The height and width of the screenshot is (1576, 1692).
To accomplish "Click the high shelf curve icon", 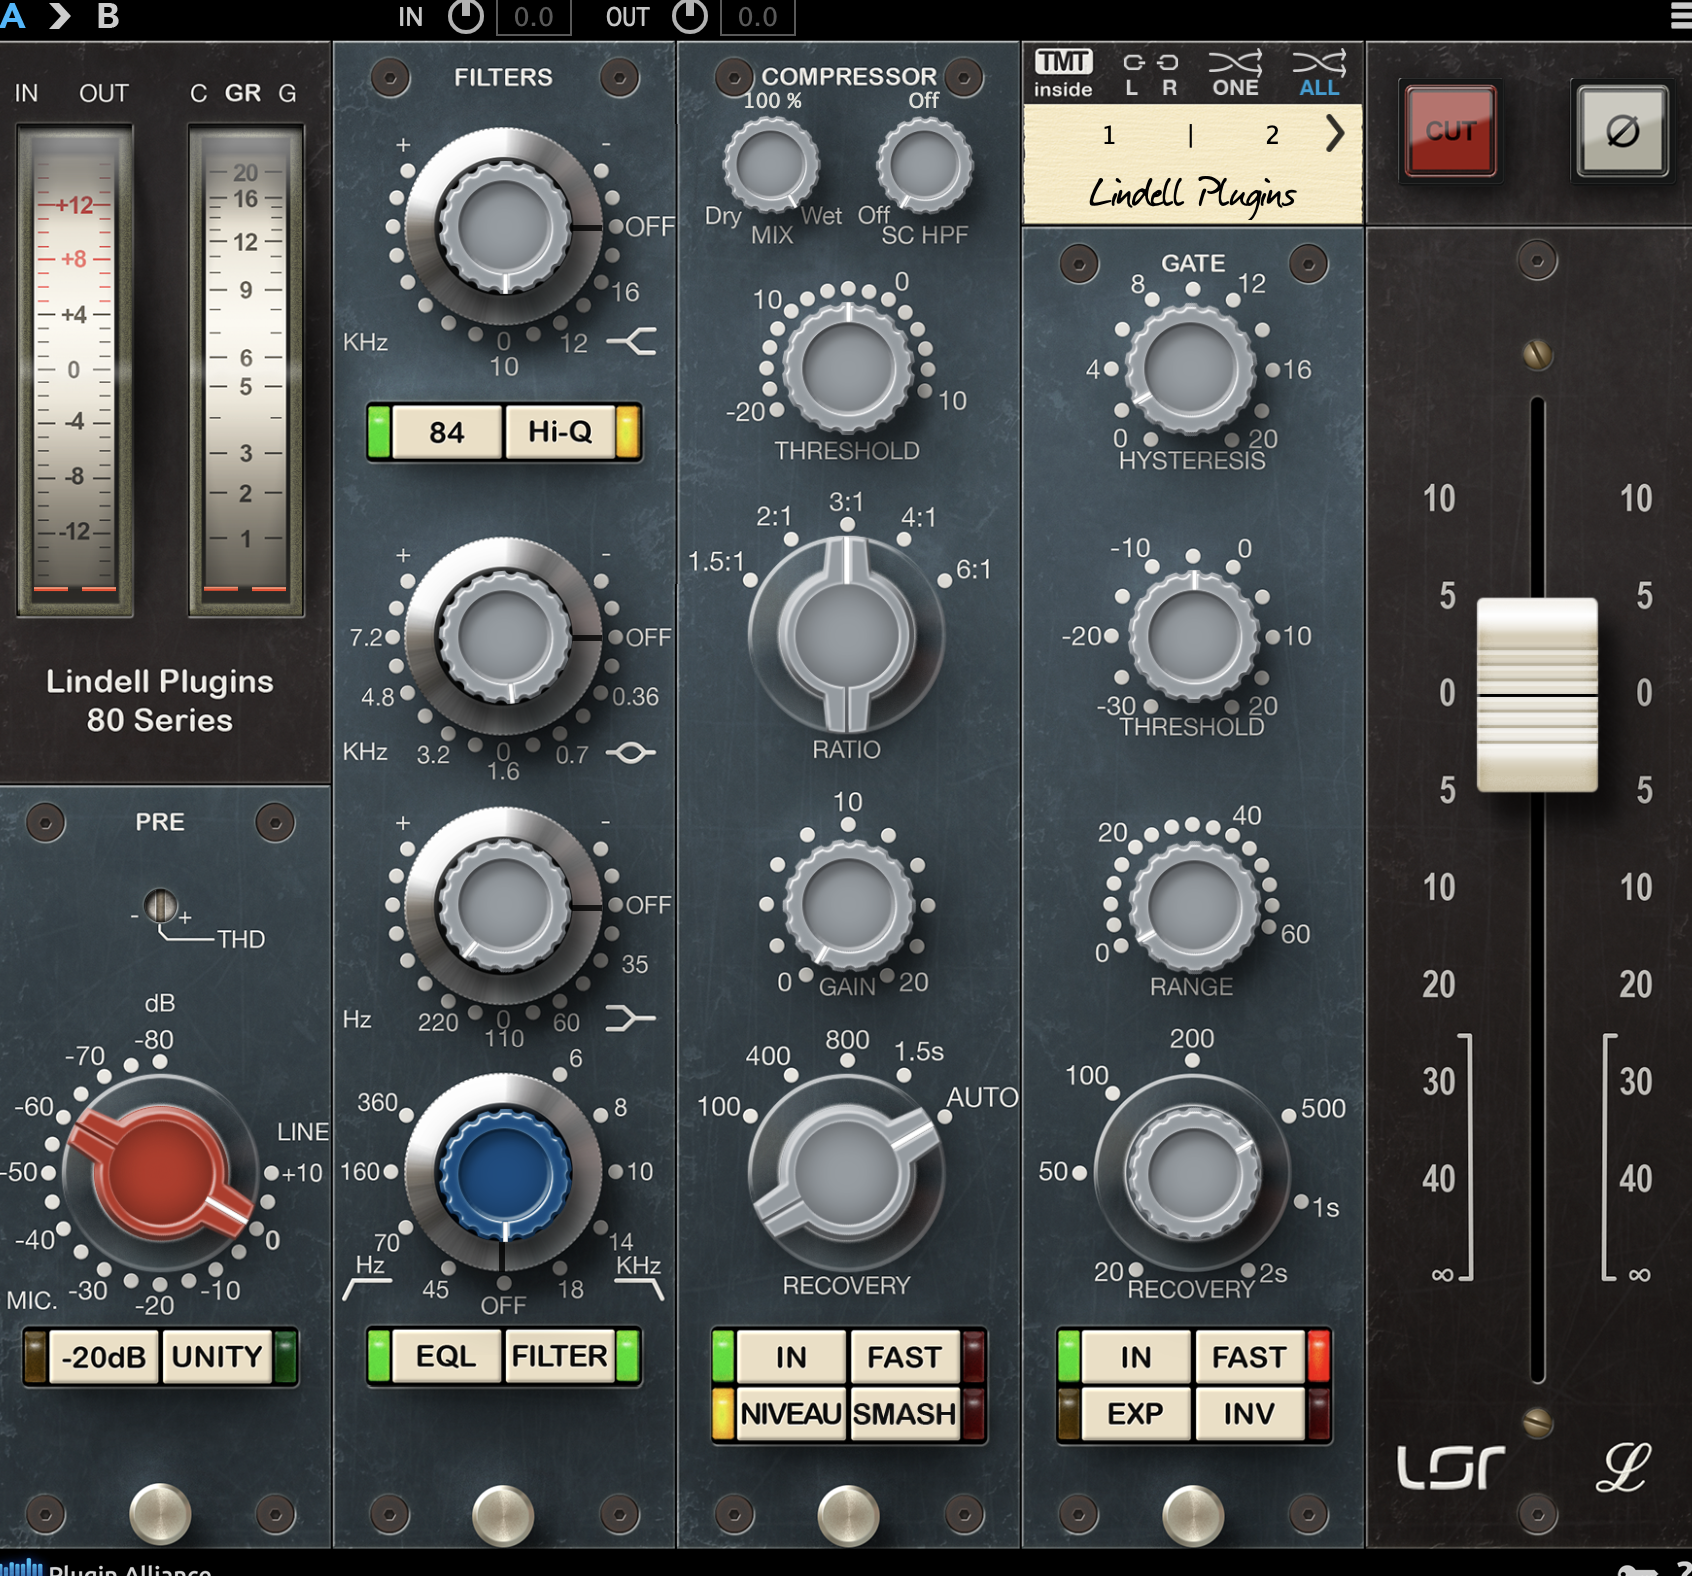I will point(632,342).
